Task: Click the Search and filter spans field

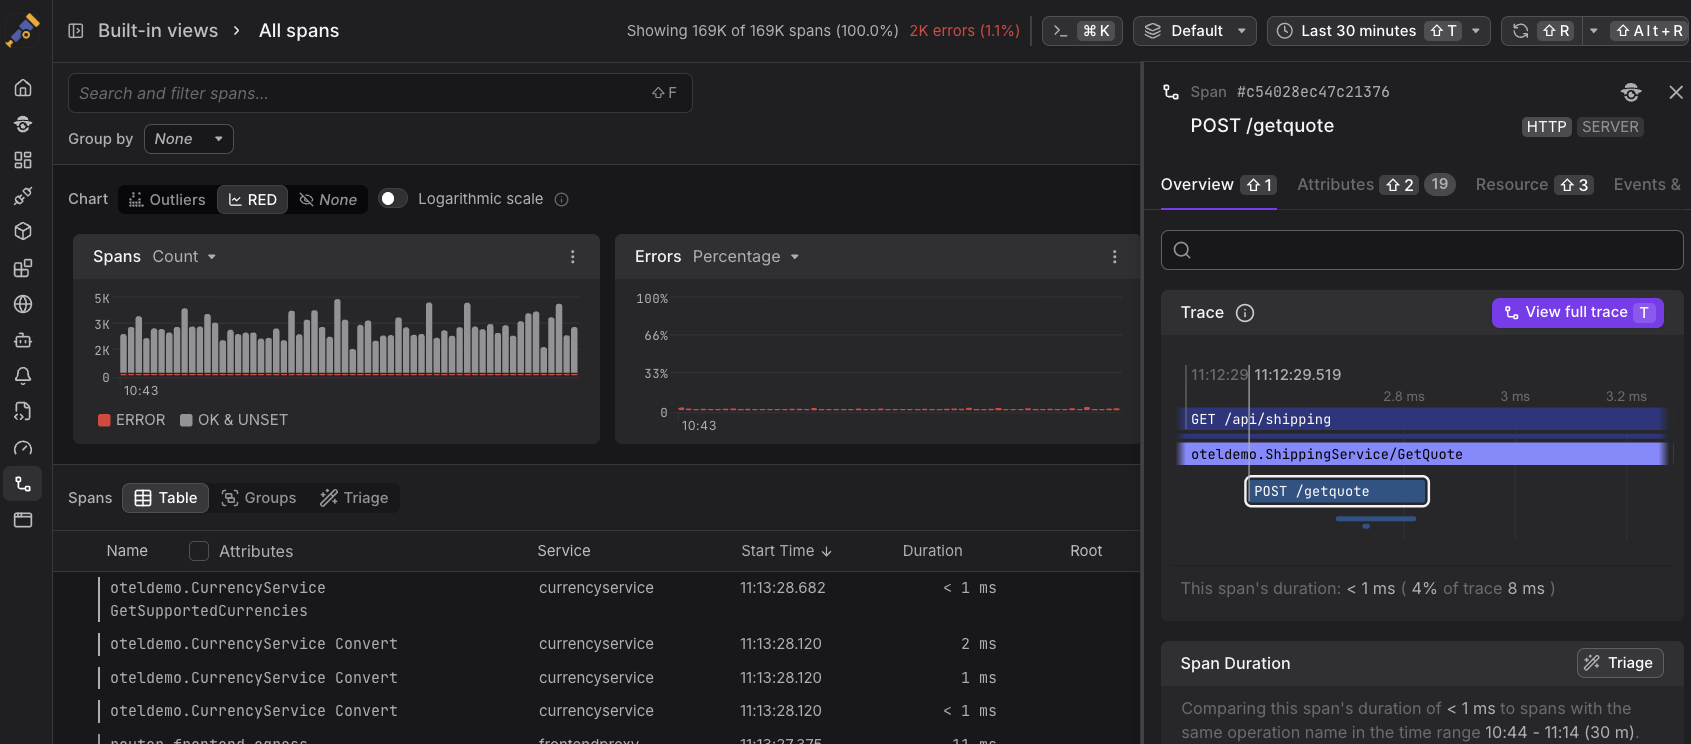Action: point(360,93)
